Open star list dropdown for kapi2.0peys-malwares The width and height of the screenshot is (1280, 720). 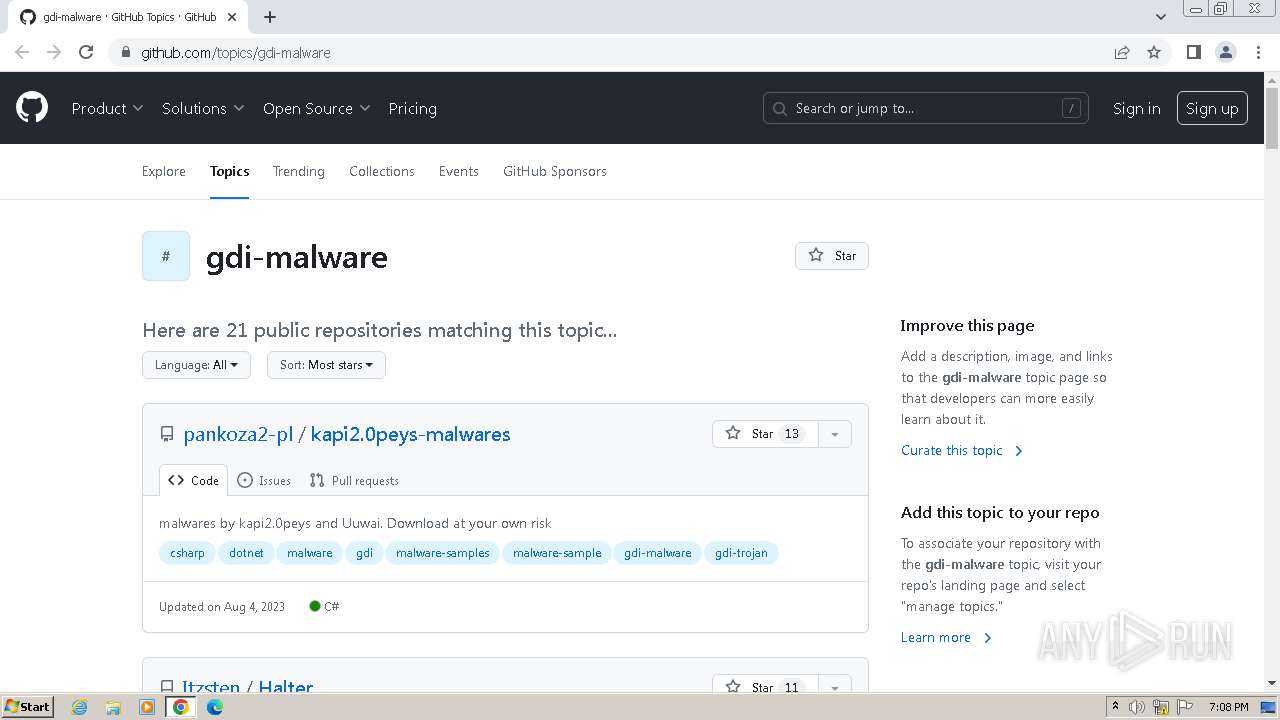pyautogui.click(x=835, y=433)
